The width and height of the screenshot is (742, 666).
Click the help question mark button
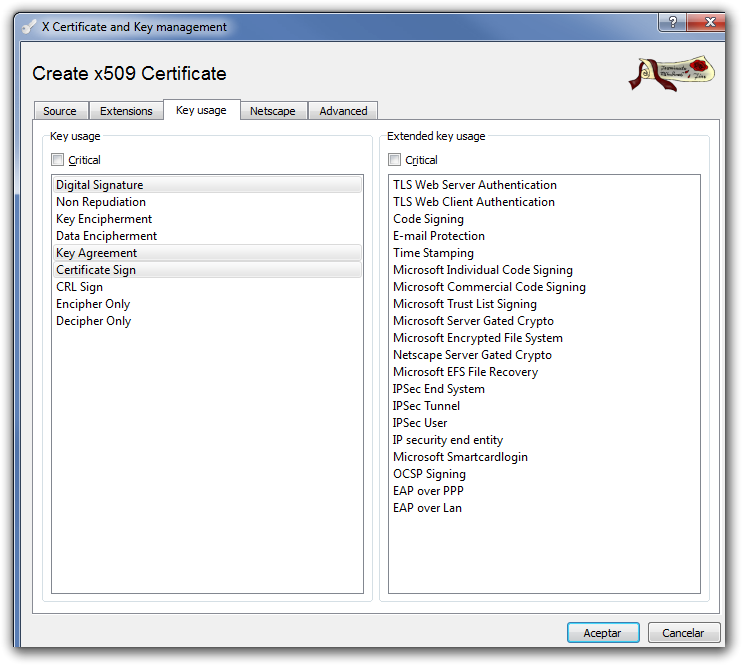click(x=673, y=22)
